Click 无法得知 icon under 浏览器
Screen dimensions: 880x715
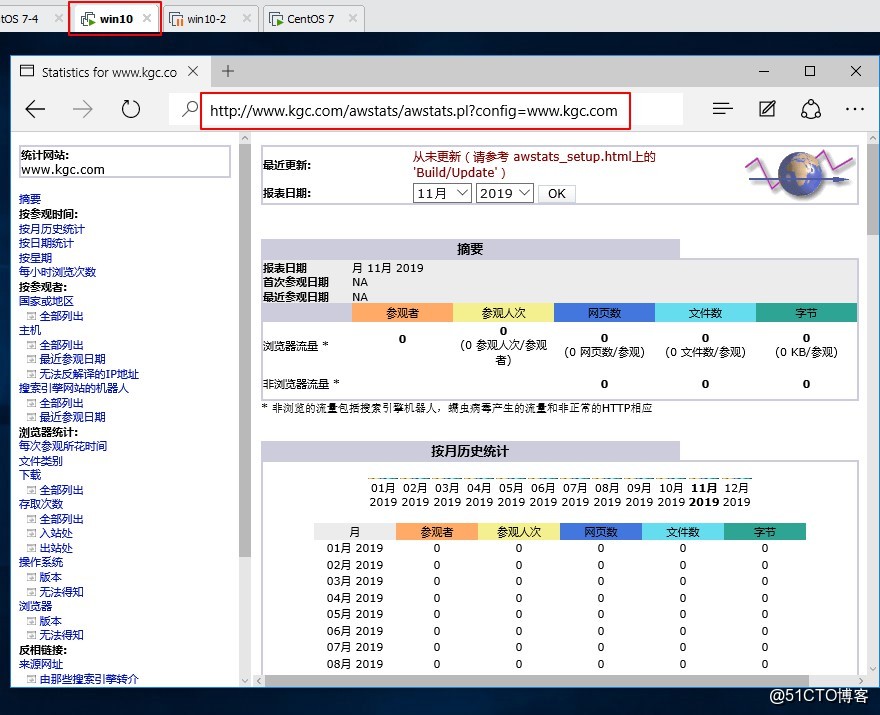[31, 635]
